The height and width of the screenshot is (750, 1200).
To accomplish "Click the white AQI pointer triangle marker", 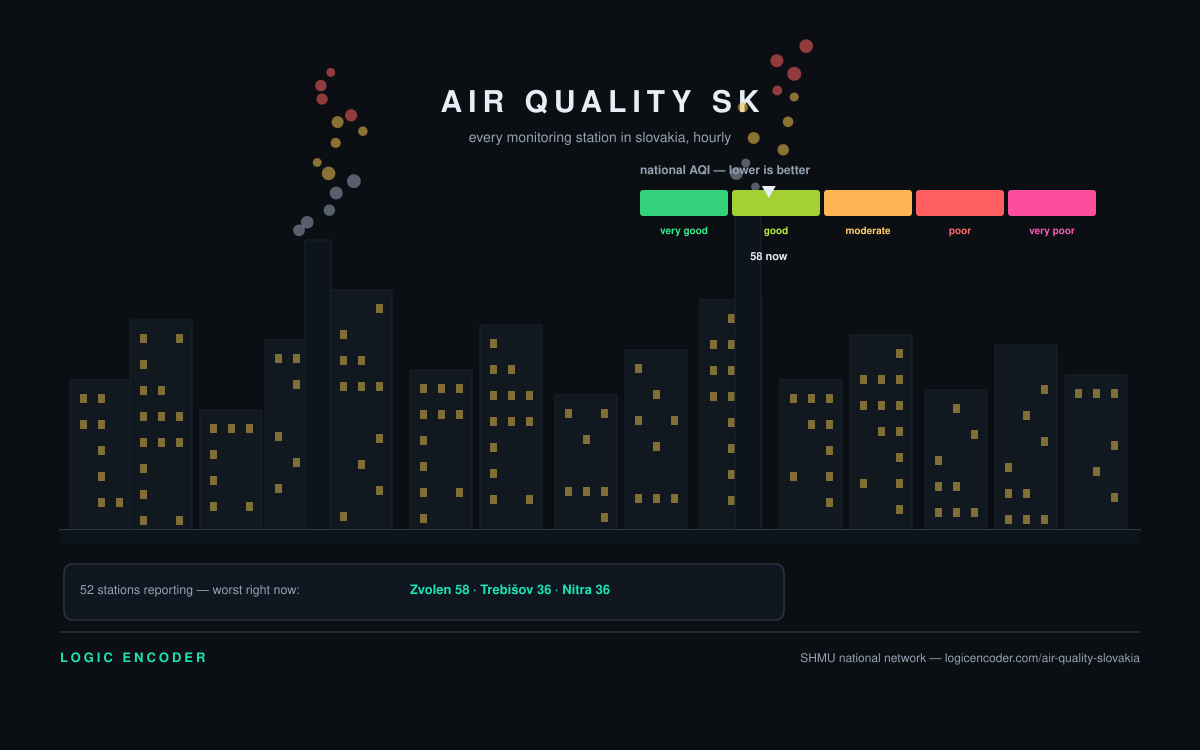I will point(769,191).
